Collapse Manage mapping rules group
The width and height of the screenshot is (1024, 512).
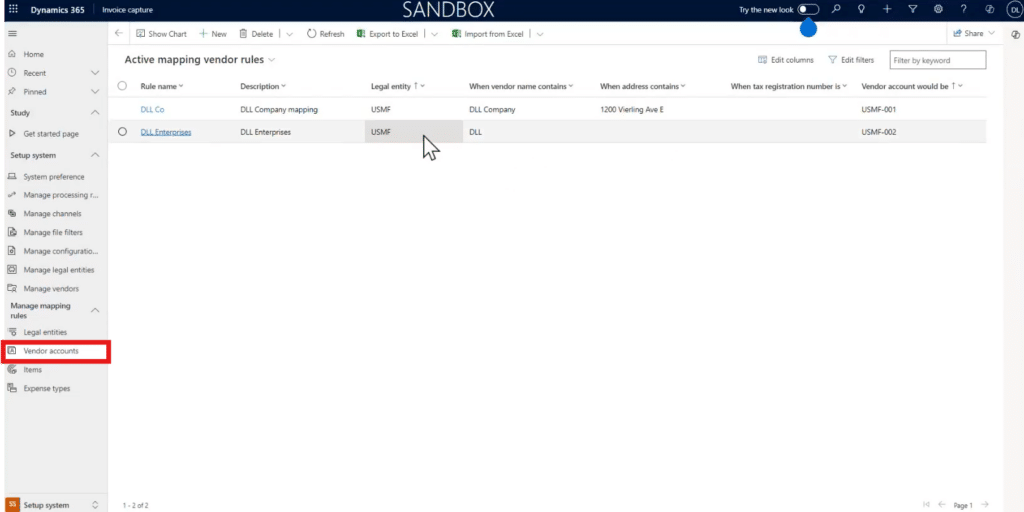pyautogui.click(x=95, y=310)
